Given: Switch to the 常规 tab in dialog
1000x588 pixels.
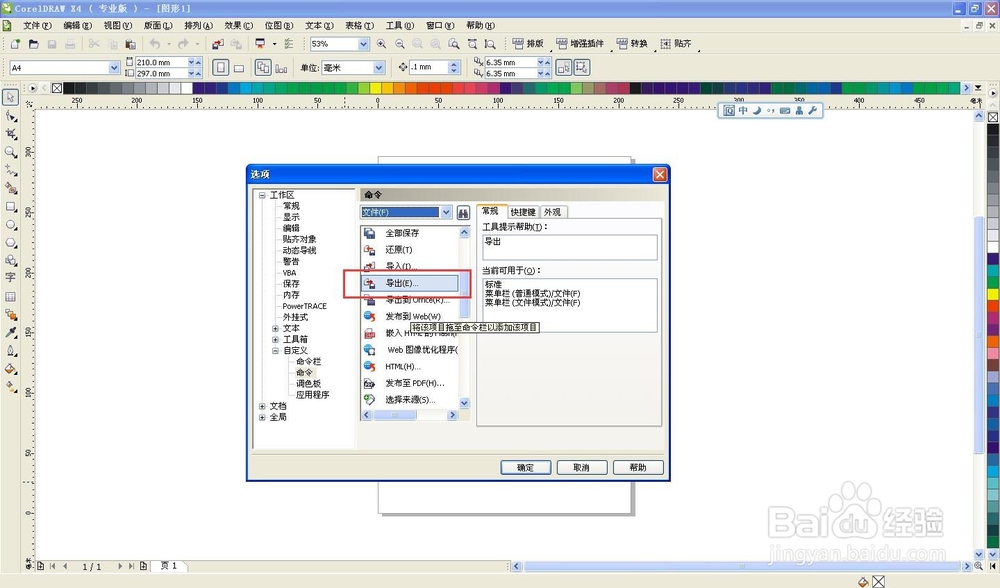Looking at the screenshot, I should point(490,211).
